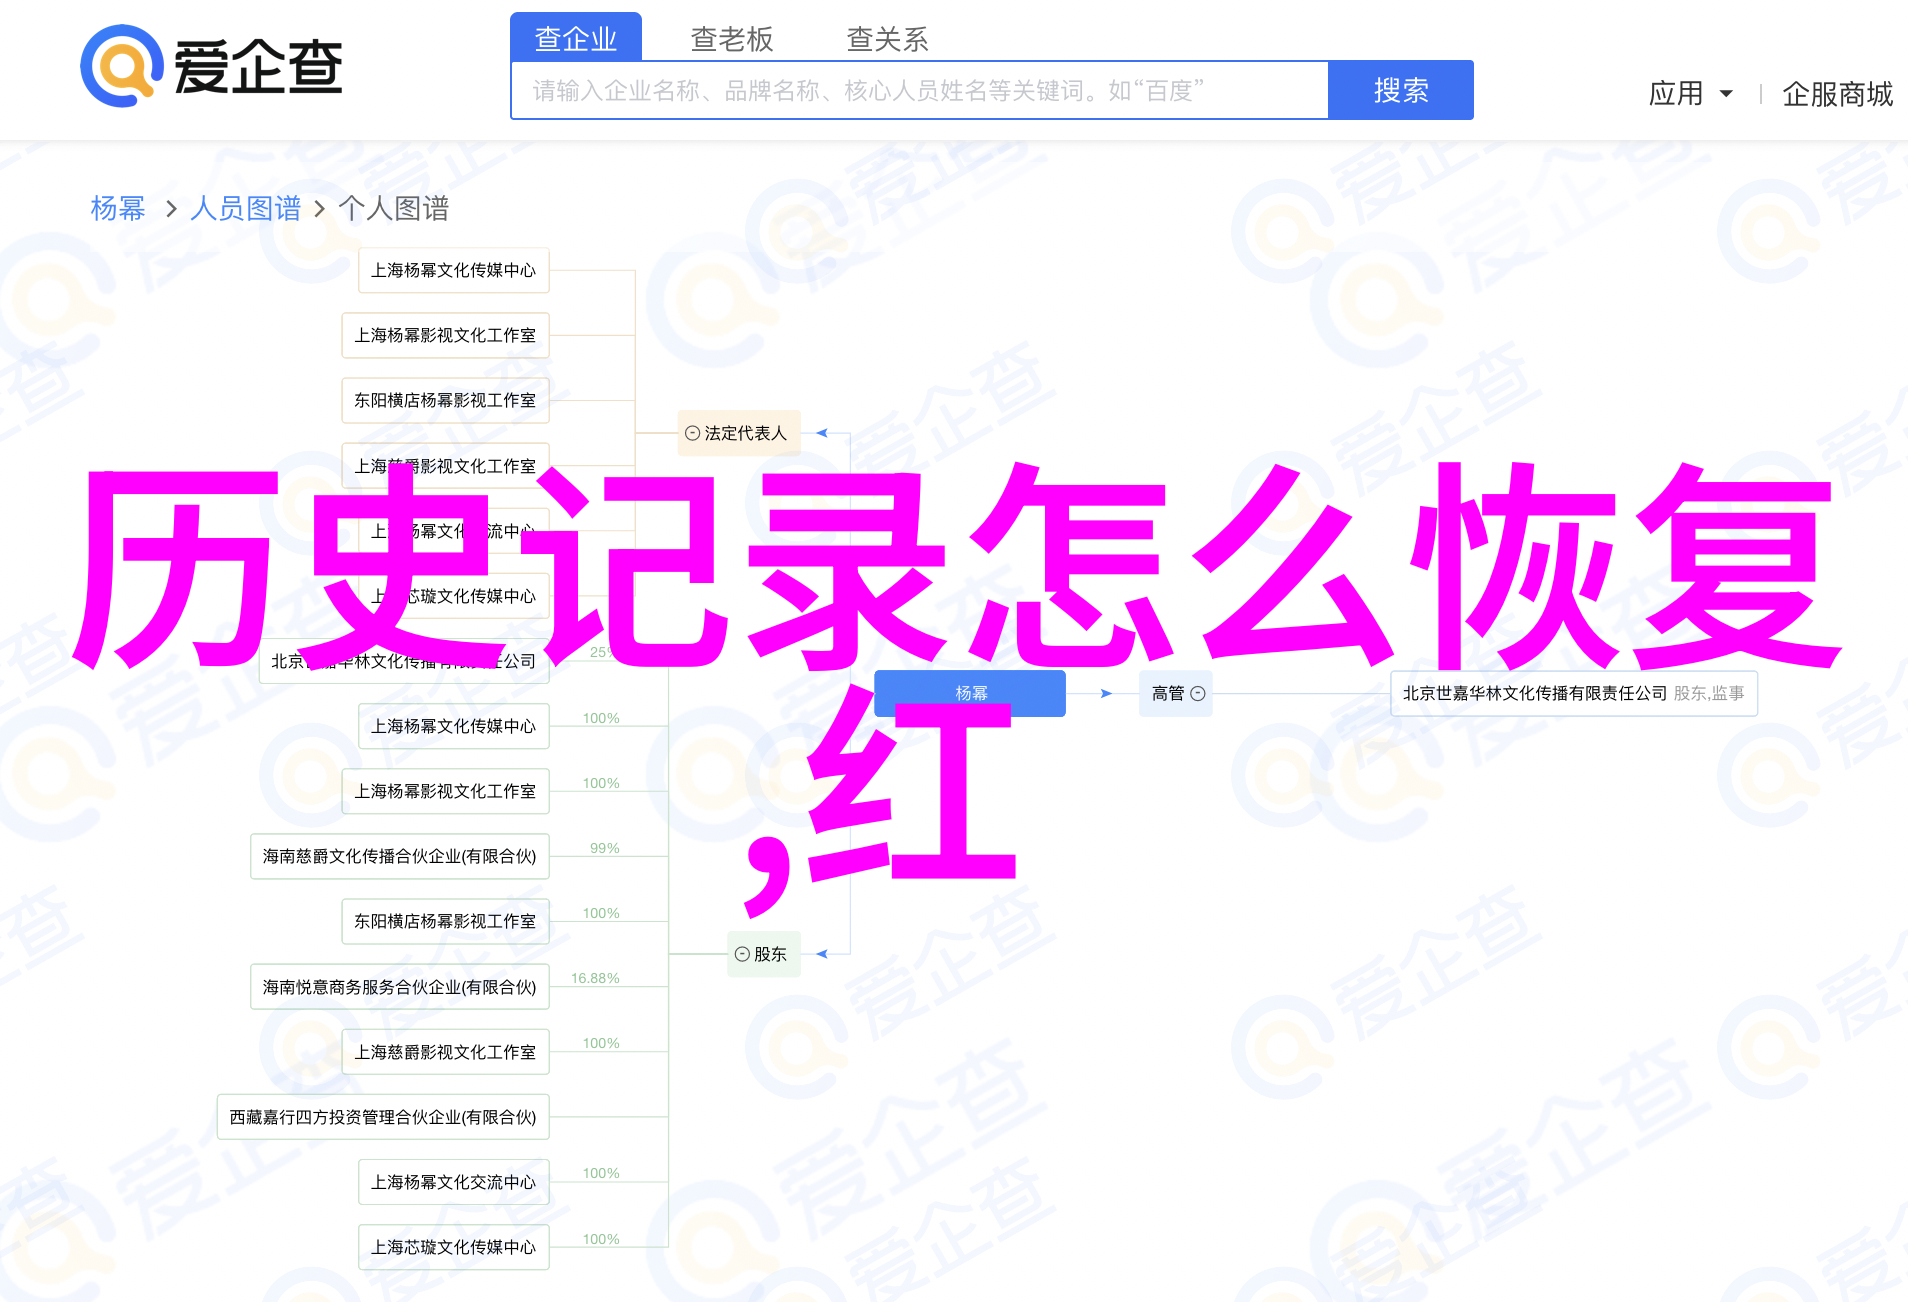Open 上海杨幂文化传媒中心 shareholder node with 100%
This screenshot has height=1302, width=1908.
click(454, 726)
